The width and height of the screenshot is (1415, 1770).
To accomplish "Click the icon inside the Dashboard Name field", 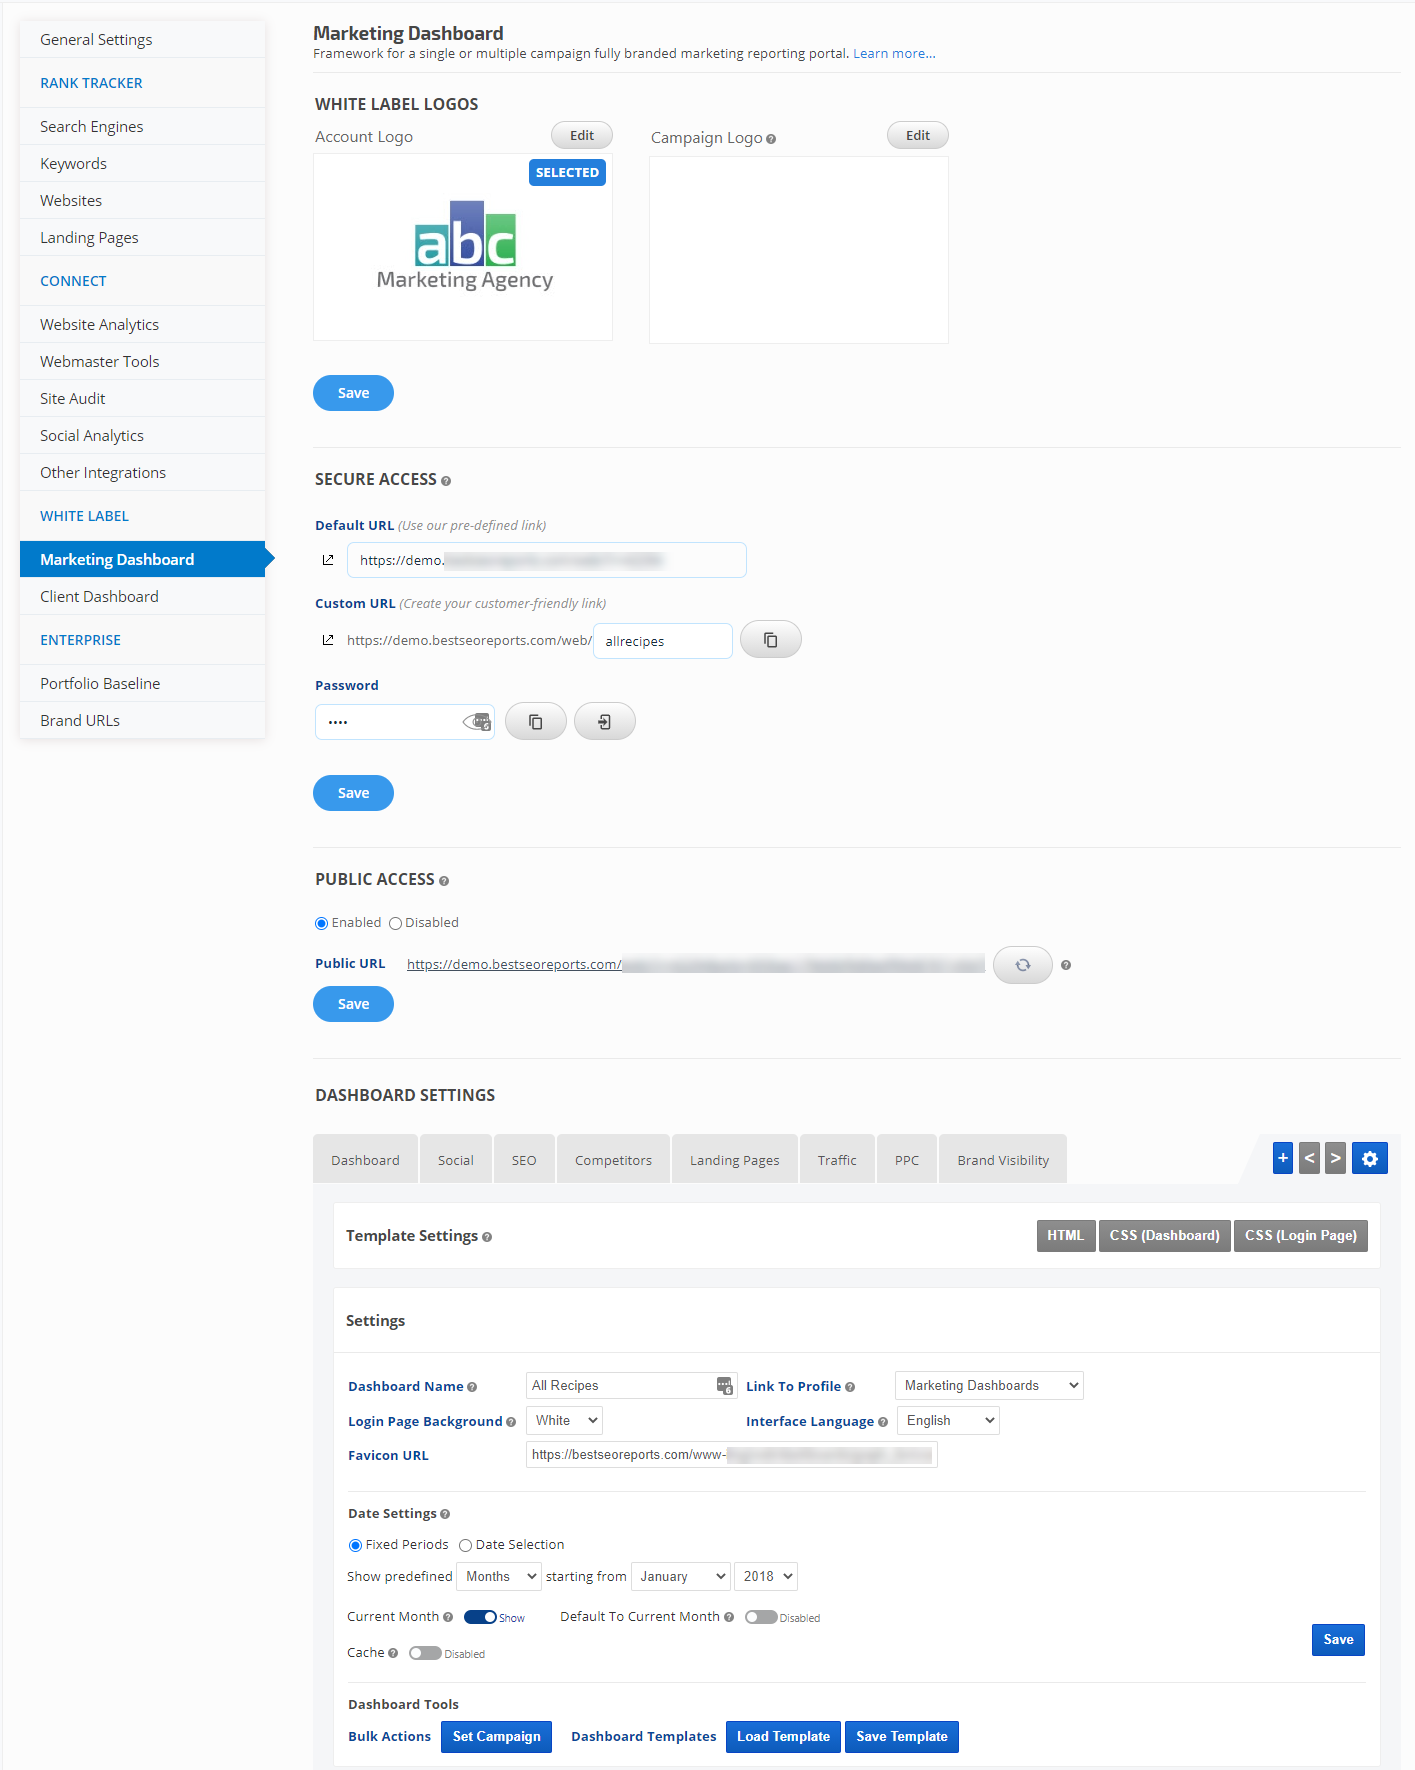I will (x=725, y=1386).
